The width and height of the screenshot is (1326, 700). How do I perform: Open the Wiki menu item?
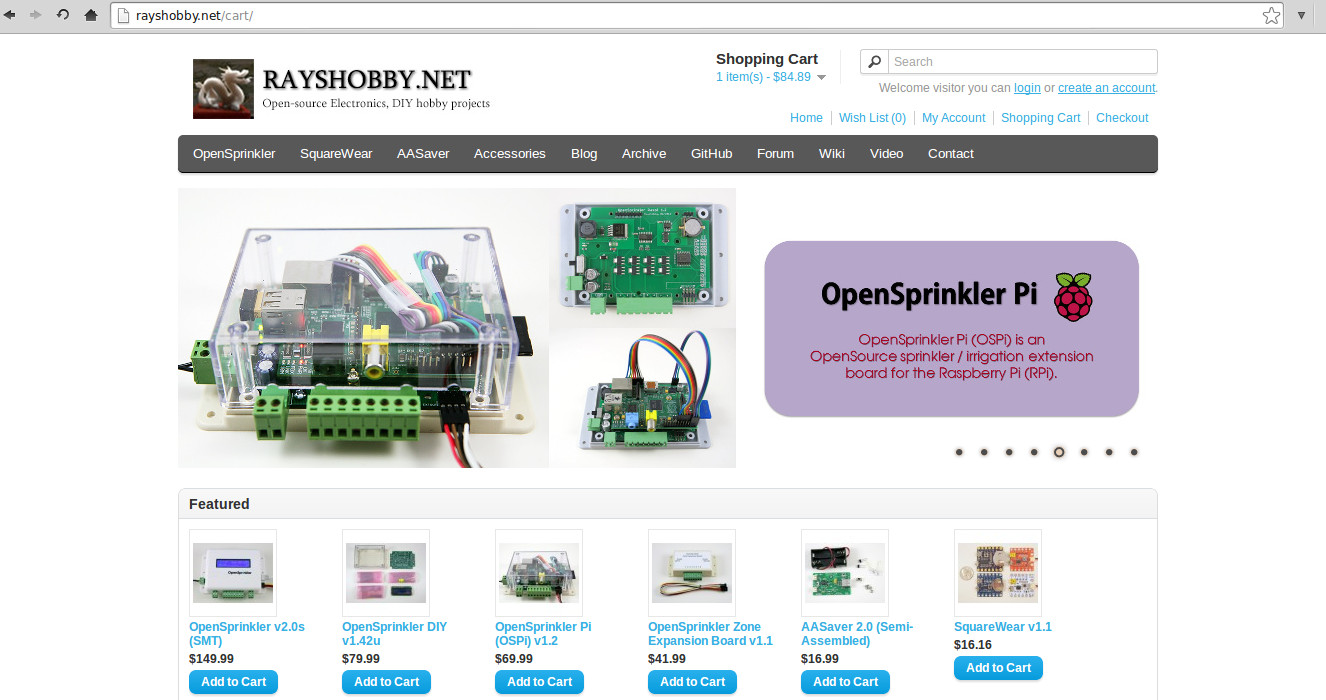(x=832, y=154)
